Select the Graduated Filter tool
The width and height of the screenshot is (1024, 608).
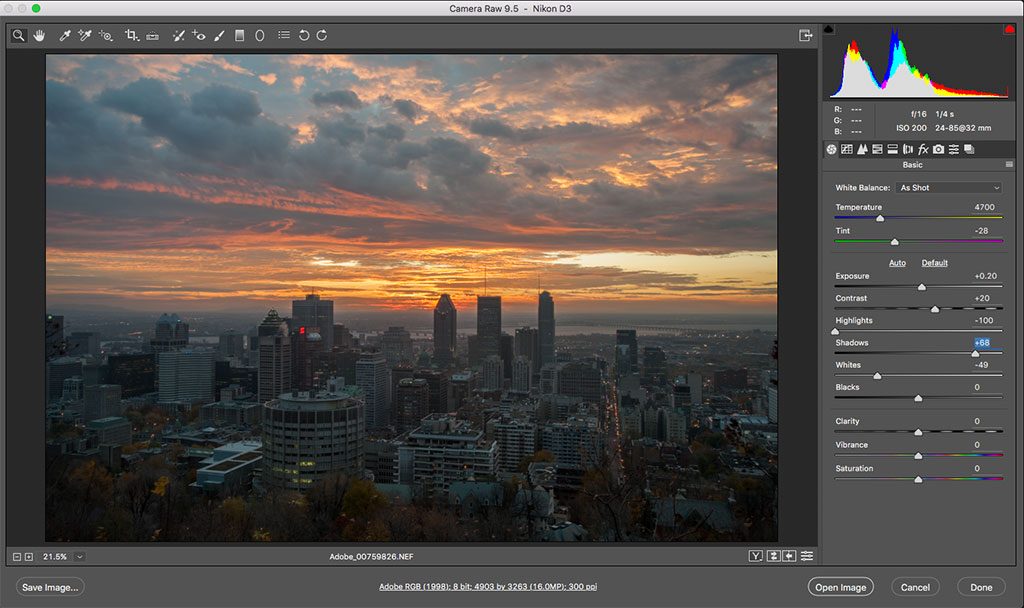239,35
